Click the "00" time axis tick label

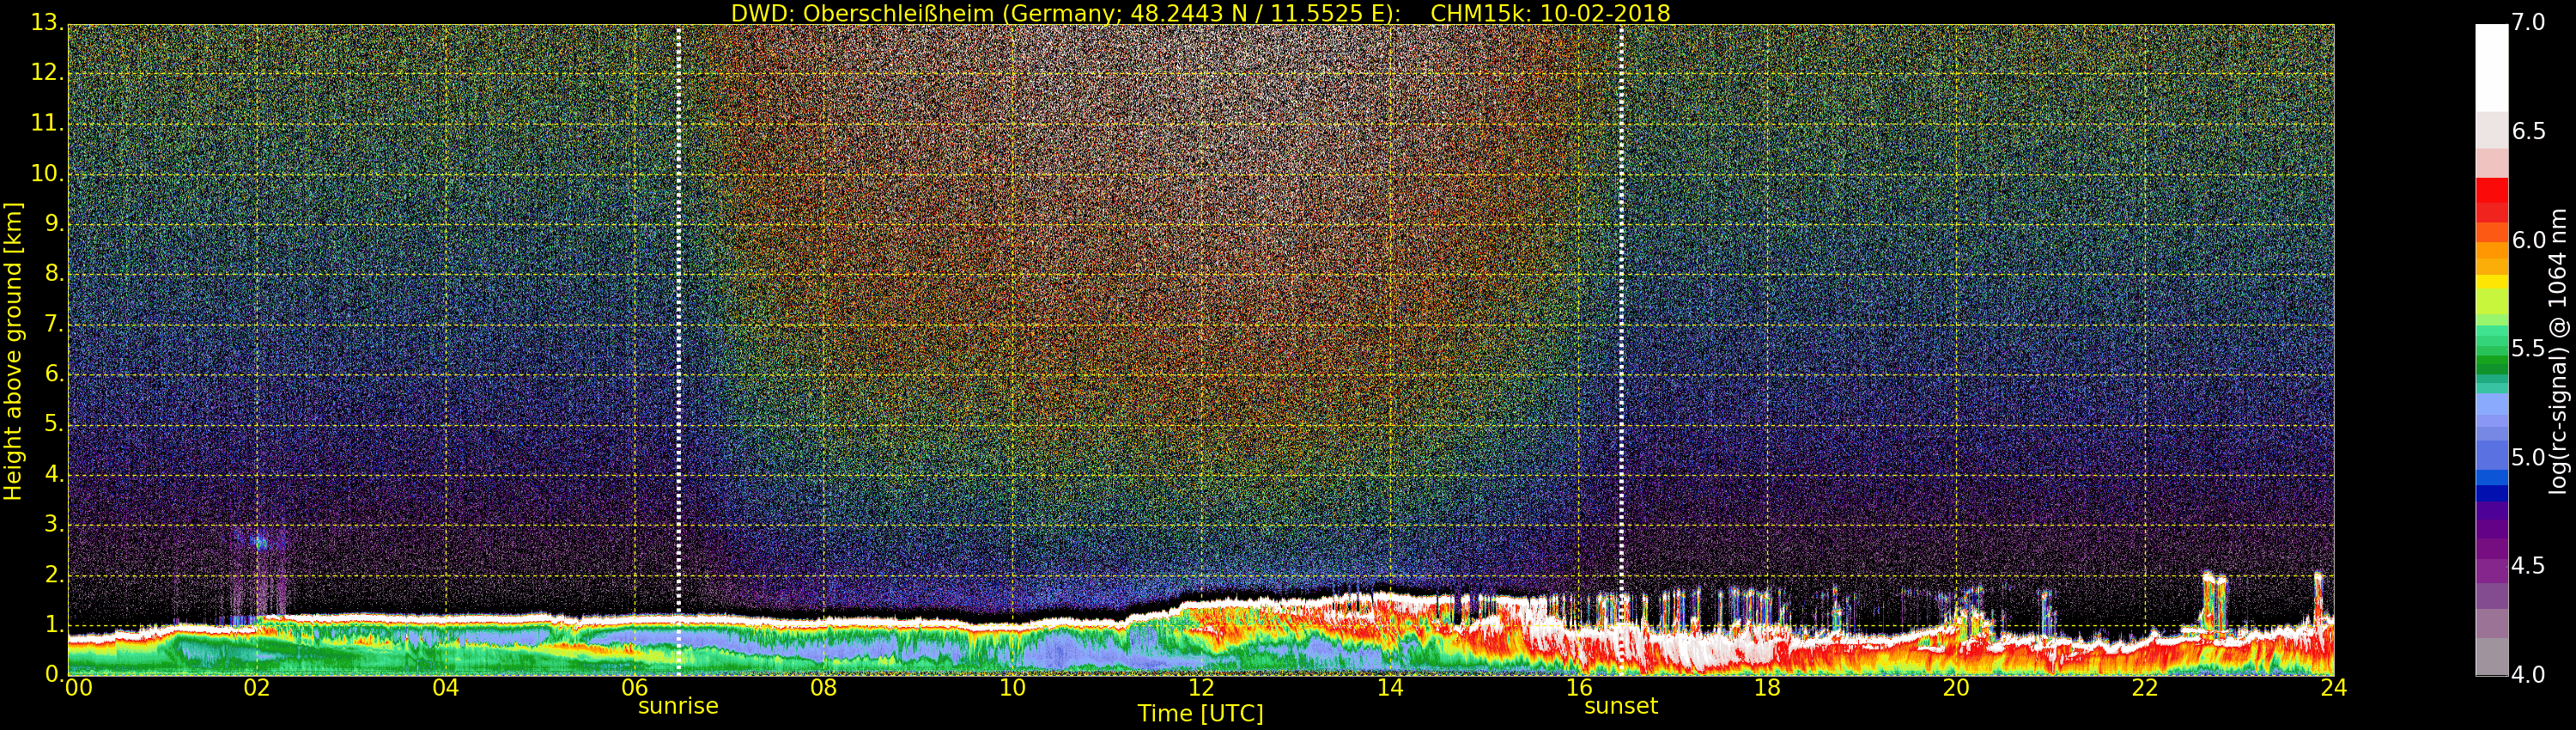(78, 688)
